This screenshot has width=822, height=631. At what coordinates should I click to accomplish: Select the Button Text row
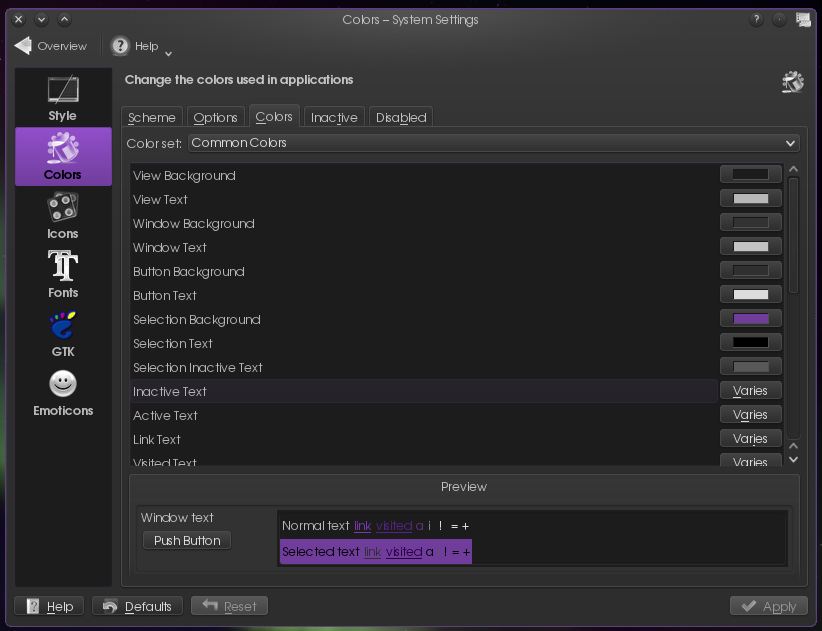(424, 296)
